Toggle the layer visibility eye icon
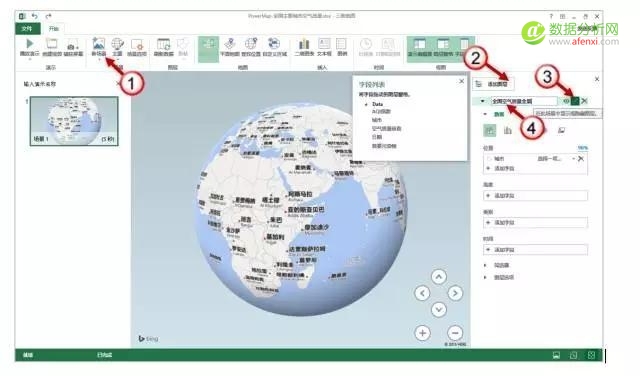Screen dimensions: 640x376 click(x=566, y=101)
